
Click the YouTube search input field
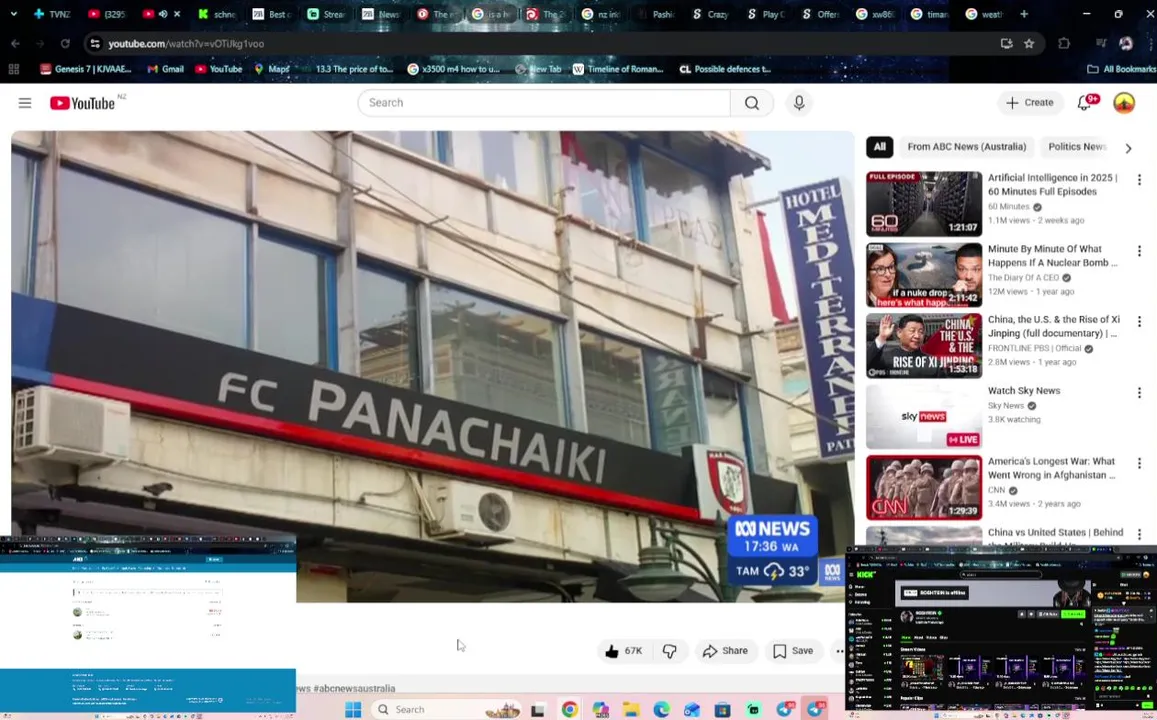(545, 103)
